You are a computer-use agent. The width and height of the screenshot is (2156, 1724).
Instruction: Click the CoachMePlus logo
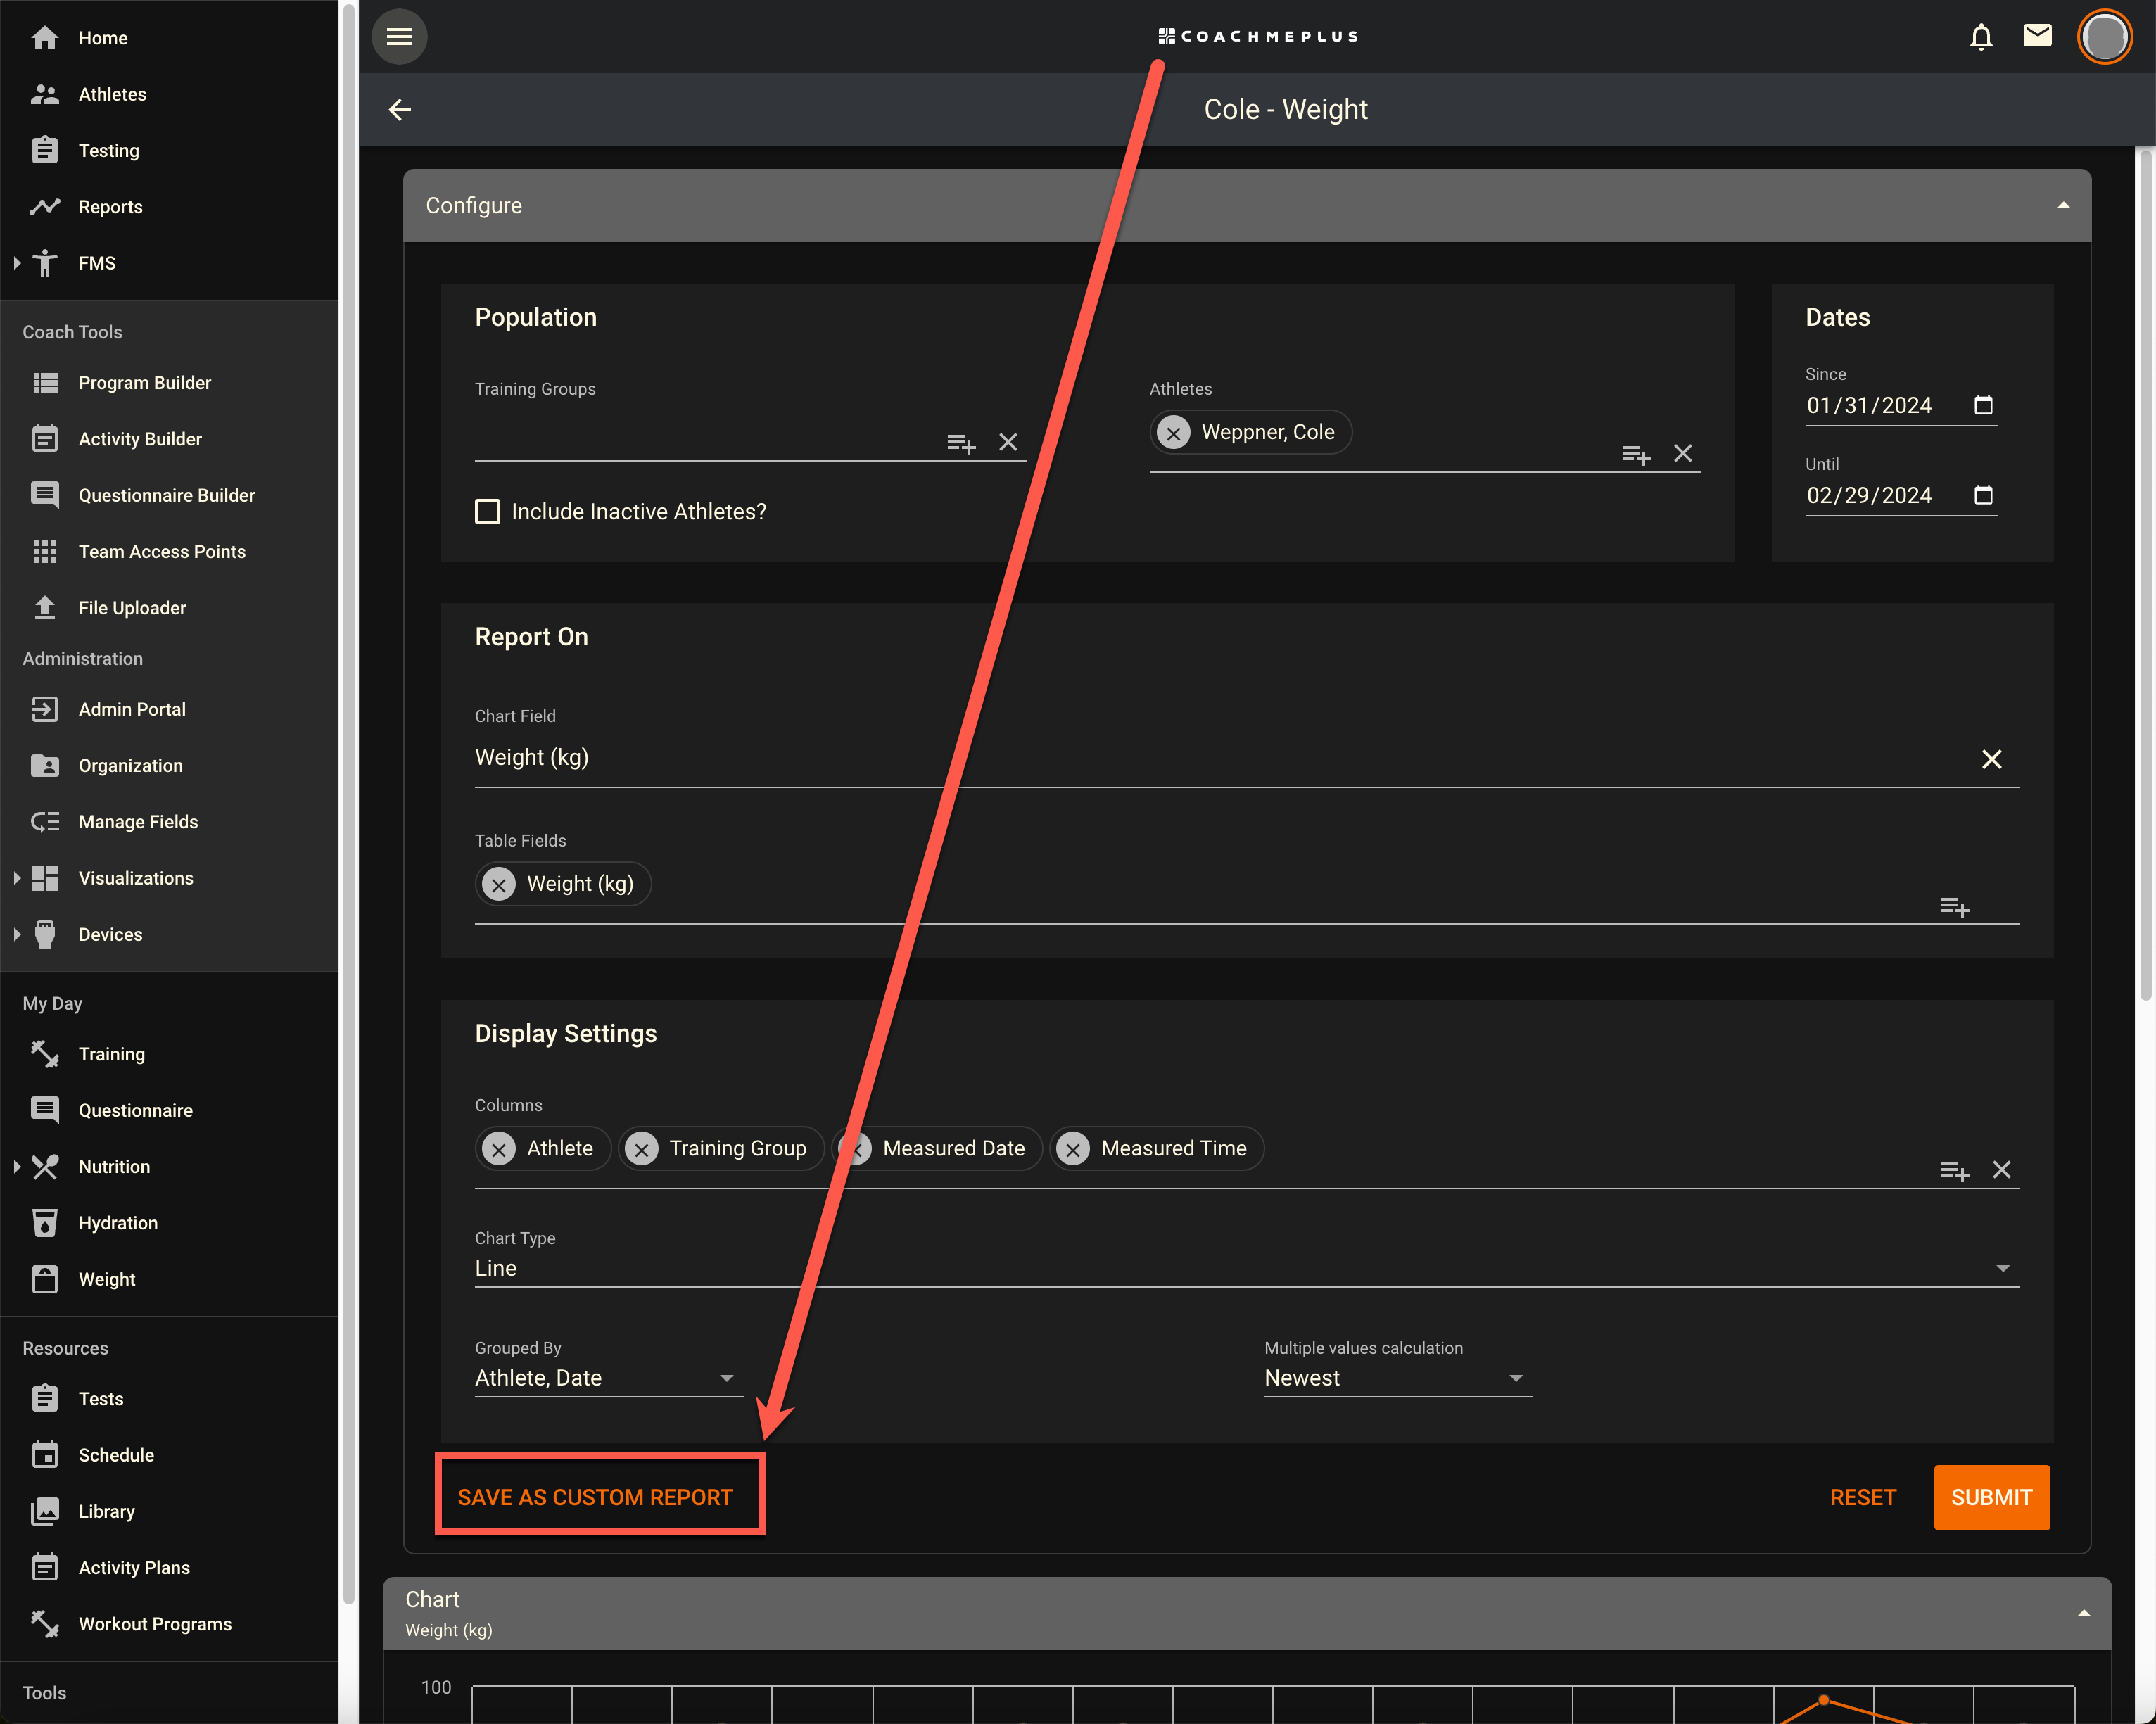point(1257,37)
